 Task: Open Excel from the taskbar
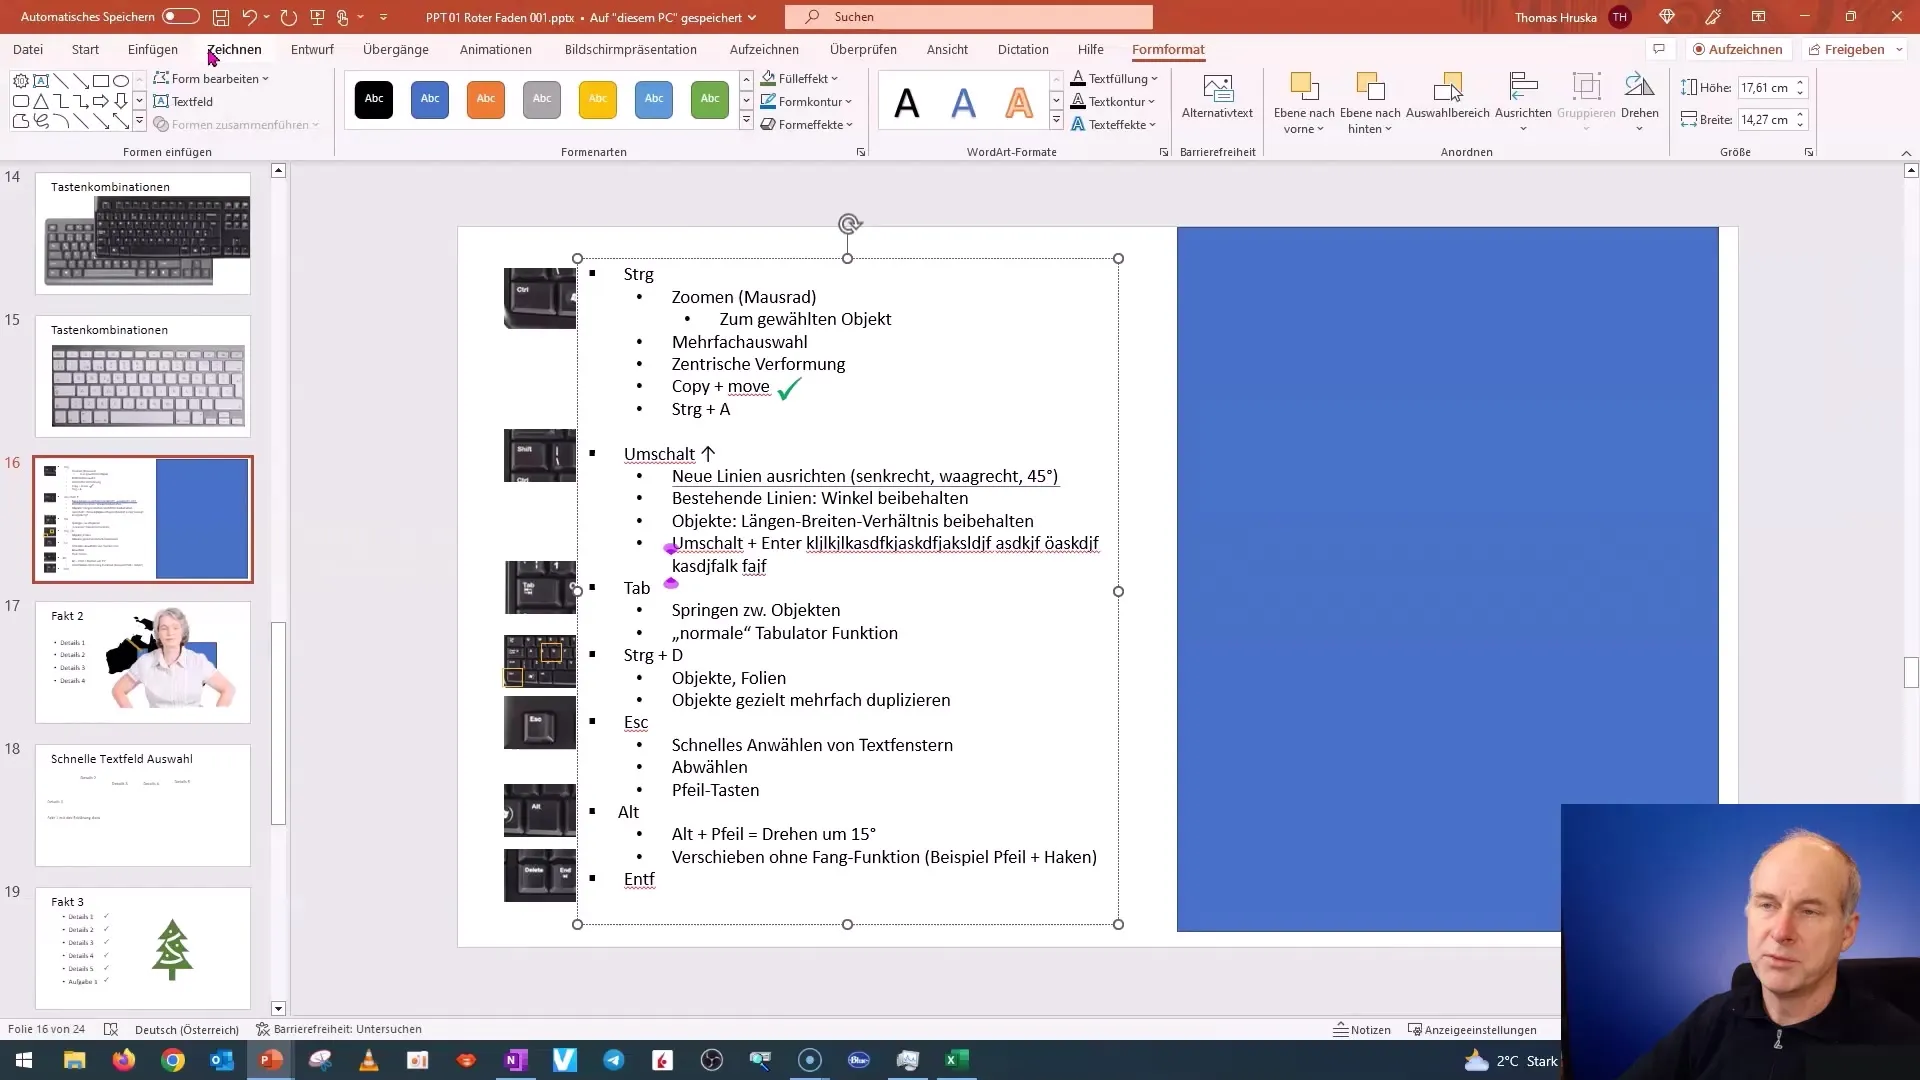click(x=957, y=1060)
